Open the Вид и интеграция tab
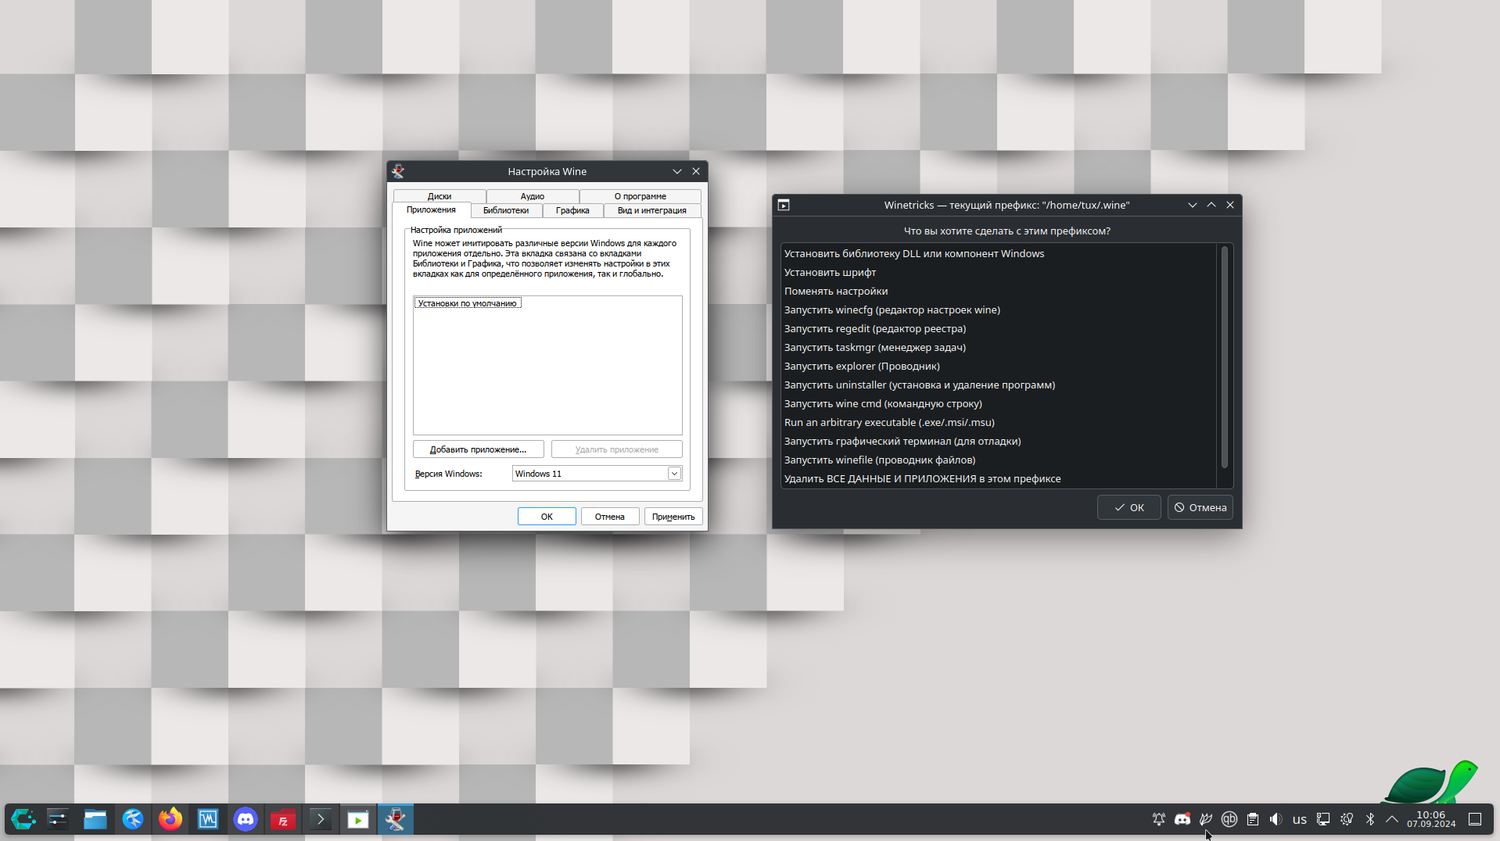Image resolution: width=1500 pixels, height=841 pixels. pyautogui.click(x=652, y=210)
